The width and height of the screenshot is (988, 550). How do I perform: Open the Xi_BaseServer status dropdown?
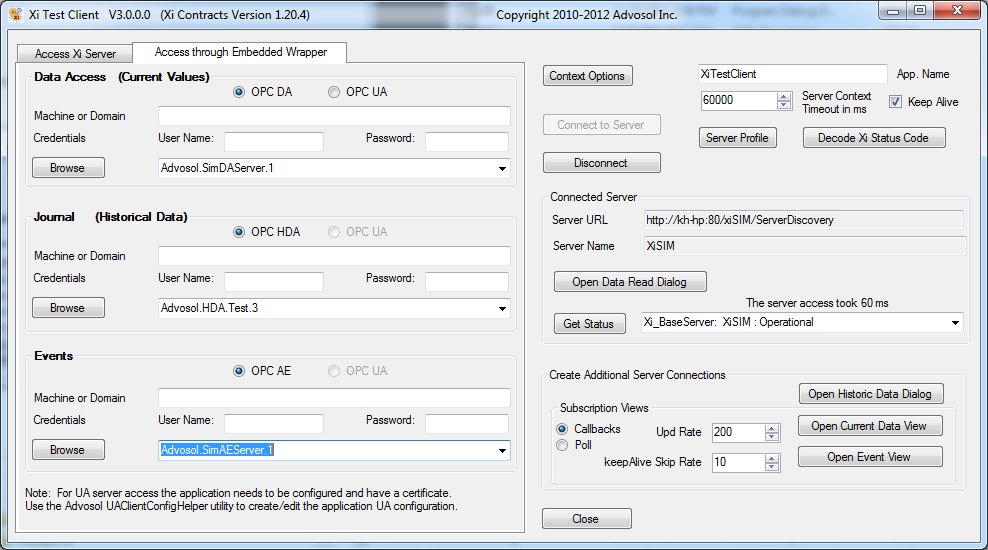tap(955, 323)
